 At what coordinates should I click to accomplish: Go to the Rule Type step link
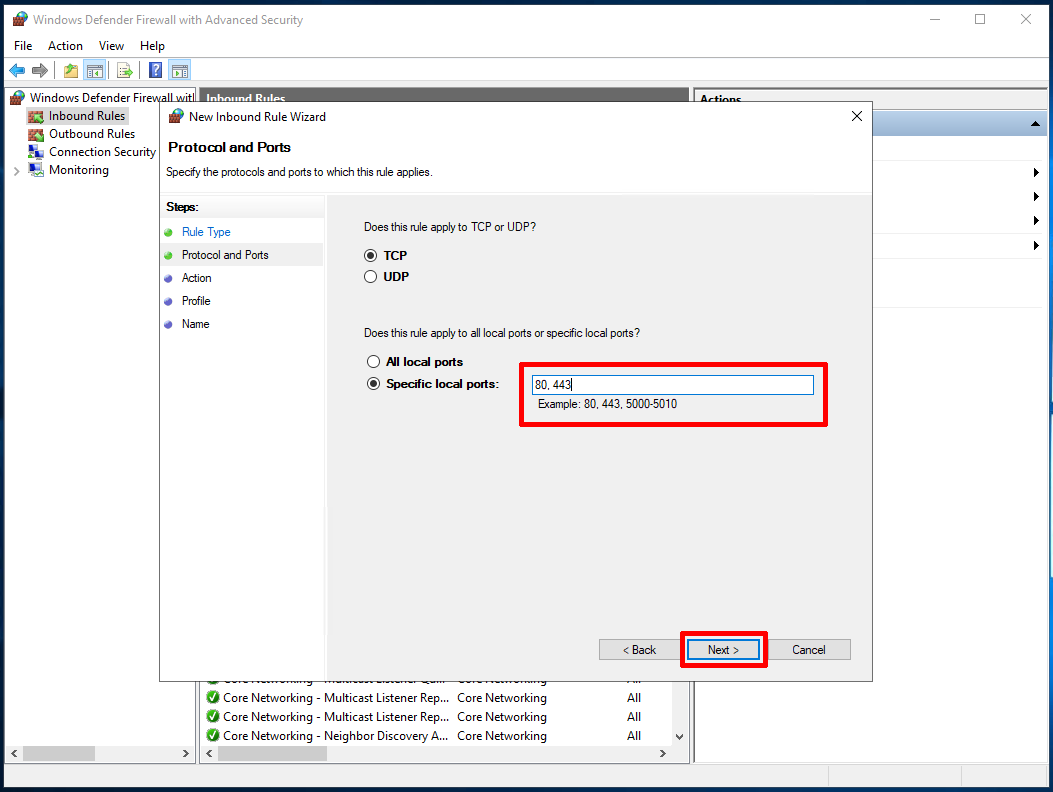[206, 232]
